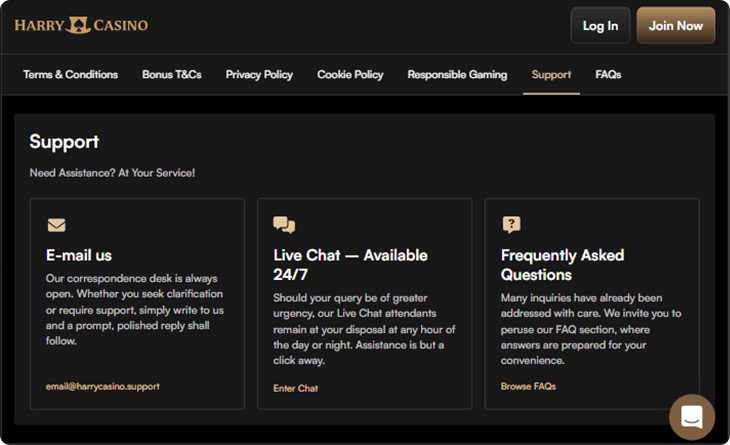View the Cookie Policy tab
The image size is (730, 445).
[x=350, y=74]
